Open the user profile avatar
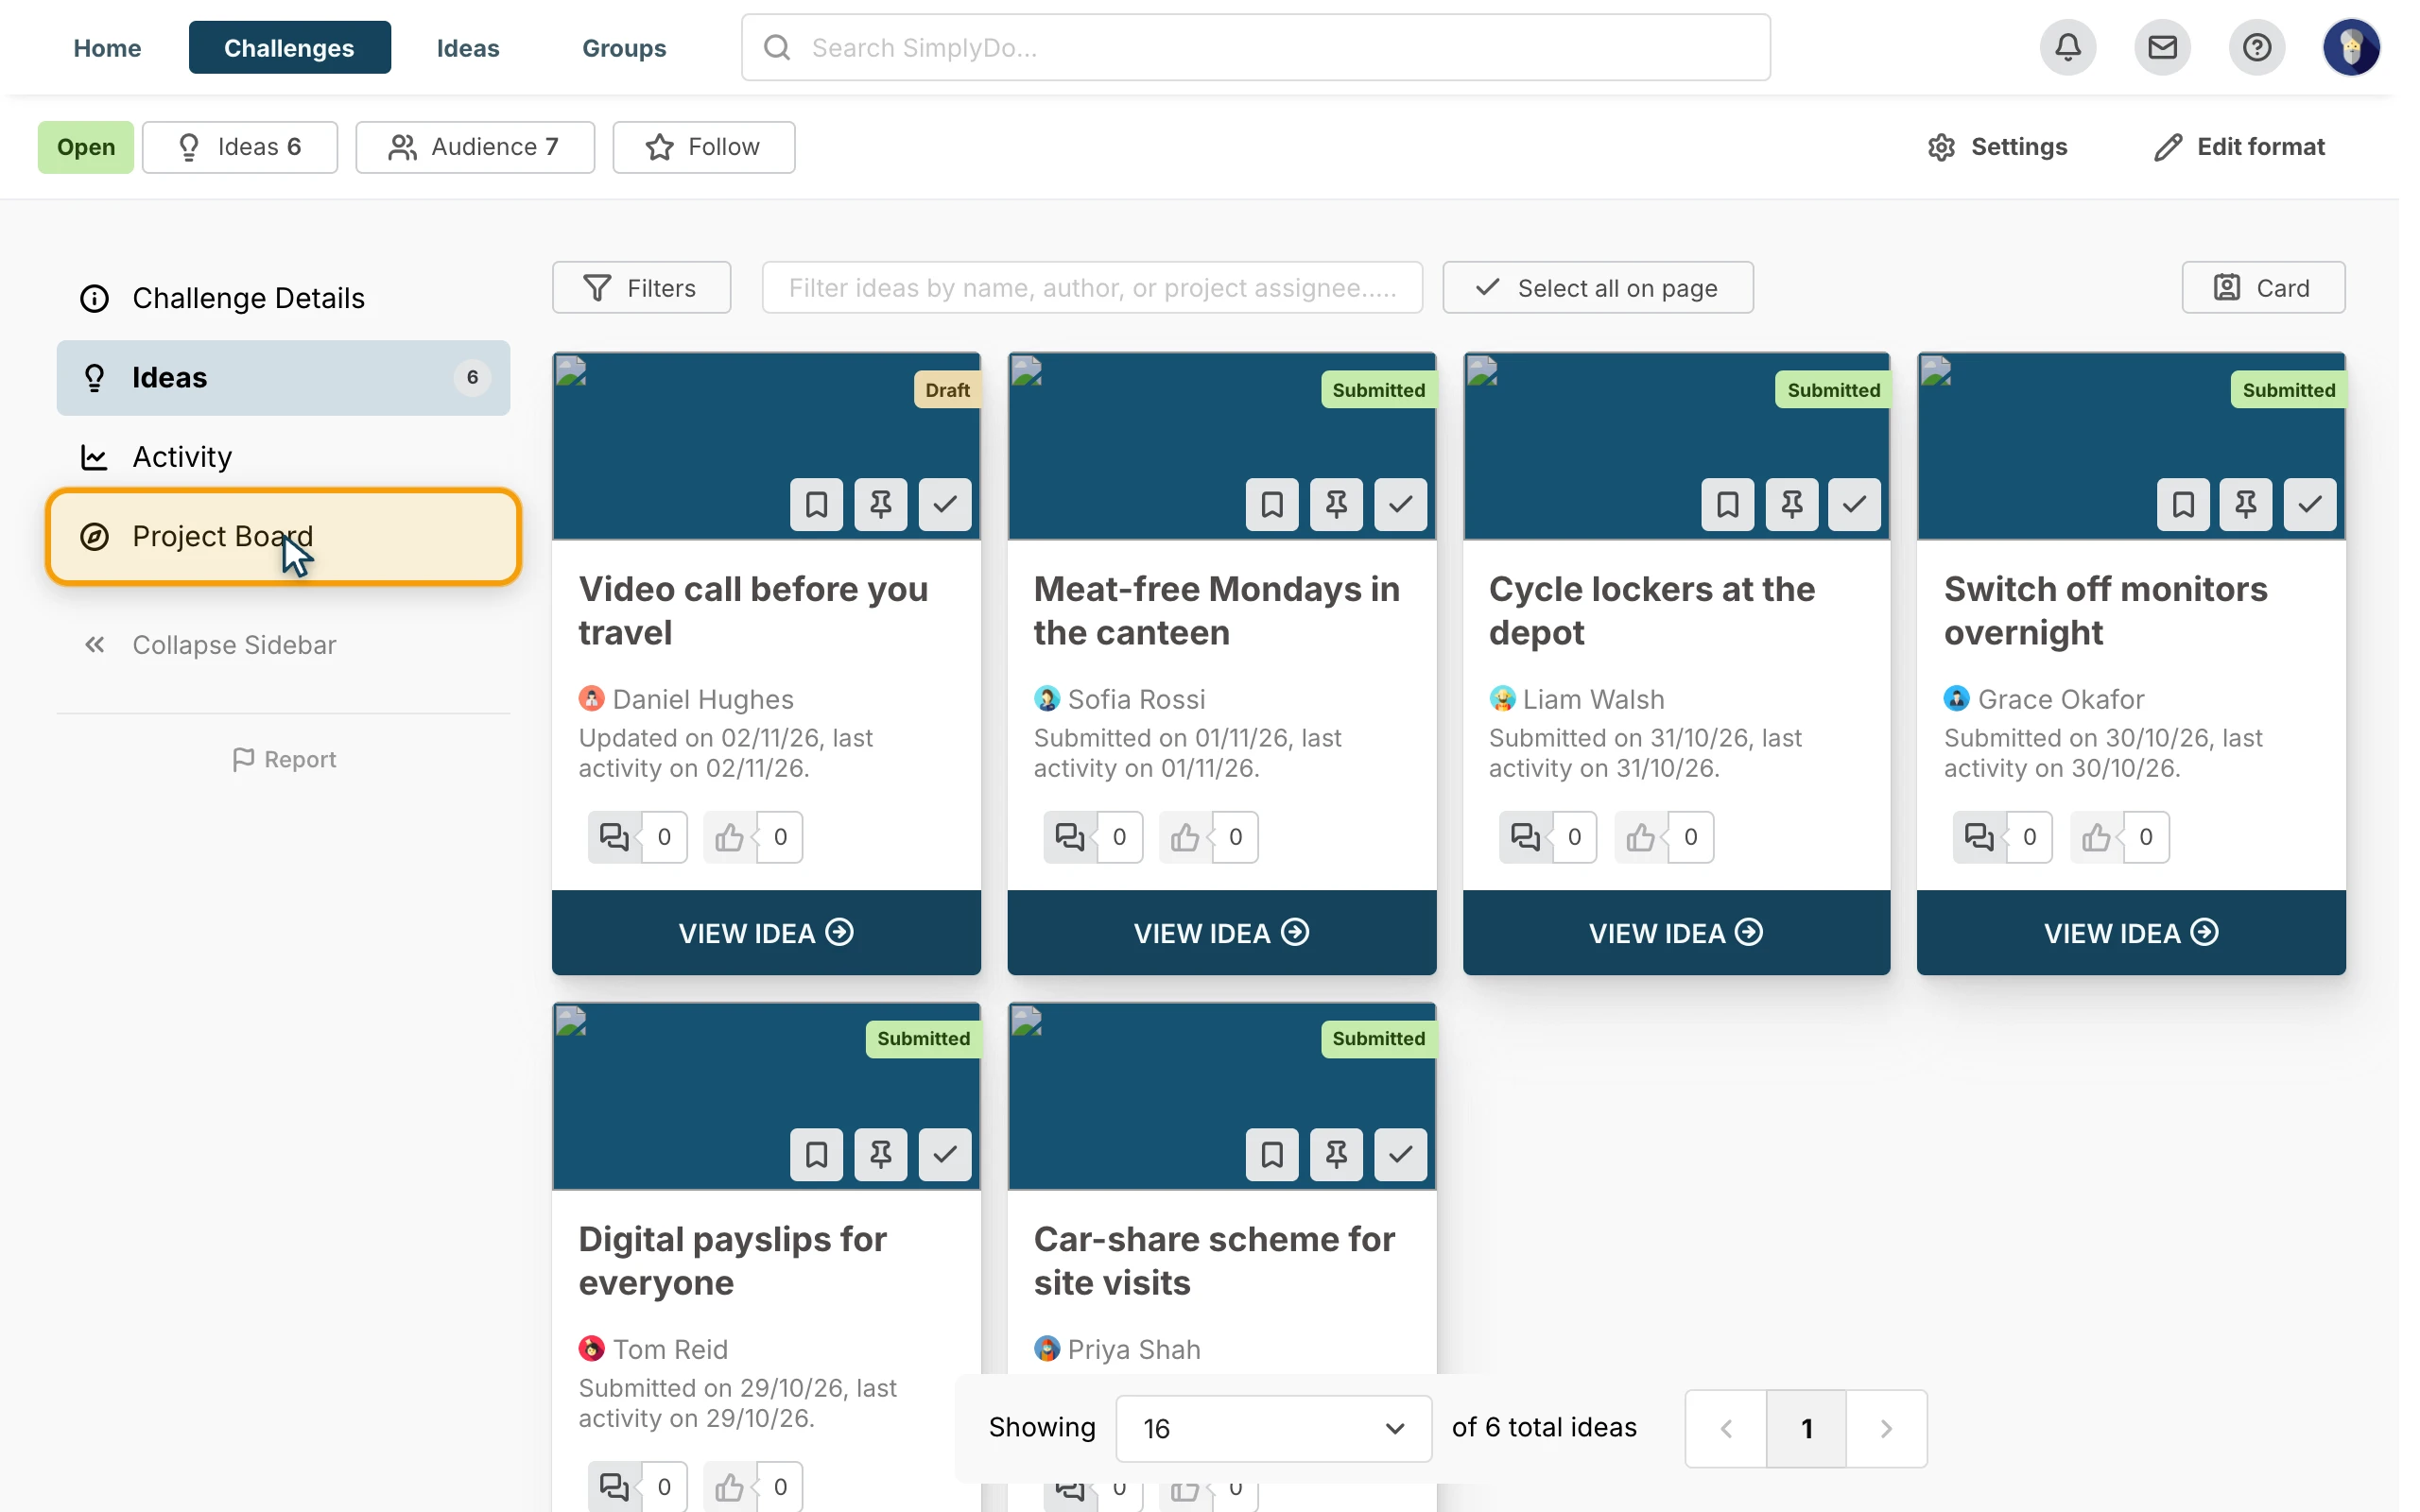The image size is (2420, 1512). pos(2350,47)
